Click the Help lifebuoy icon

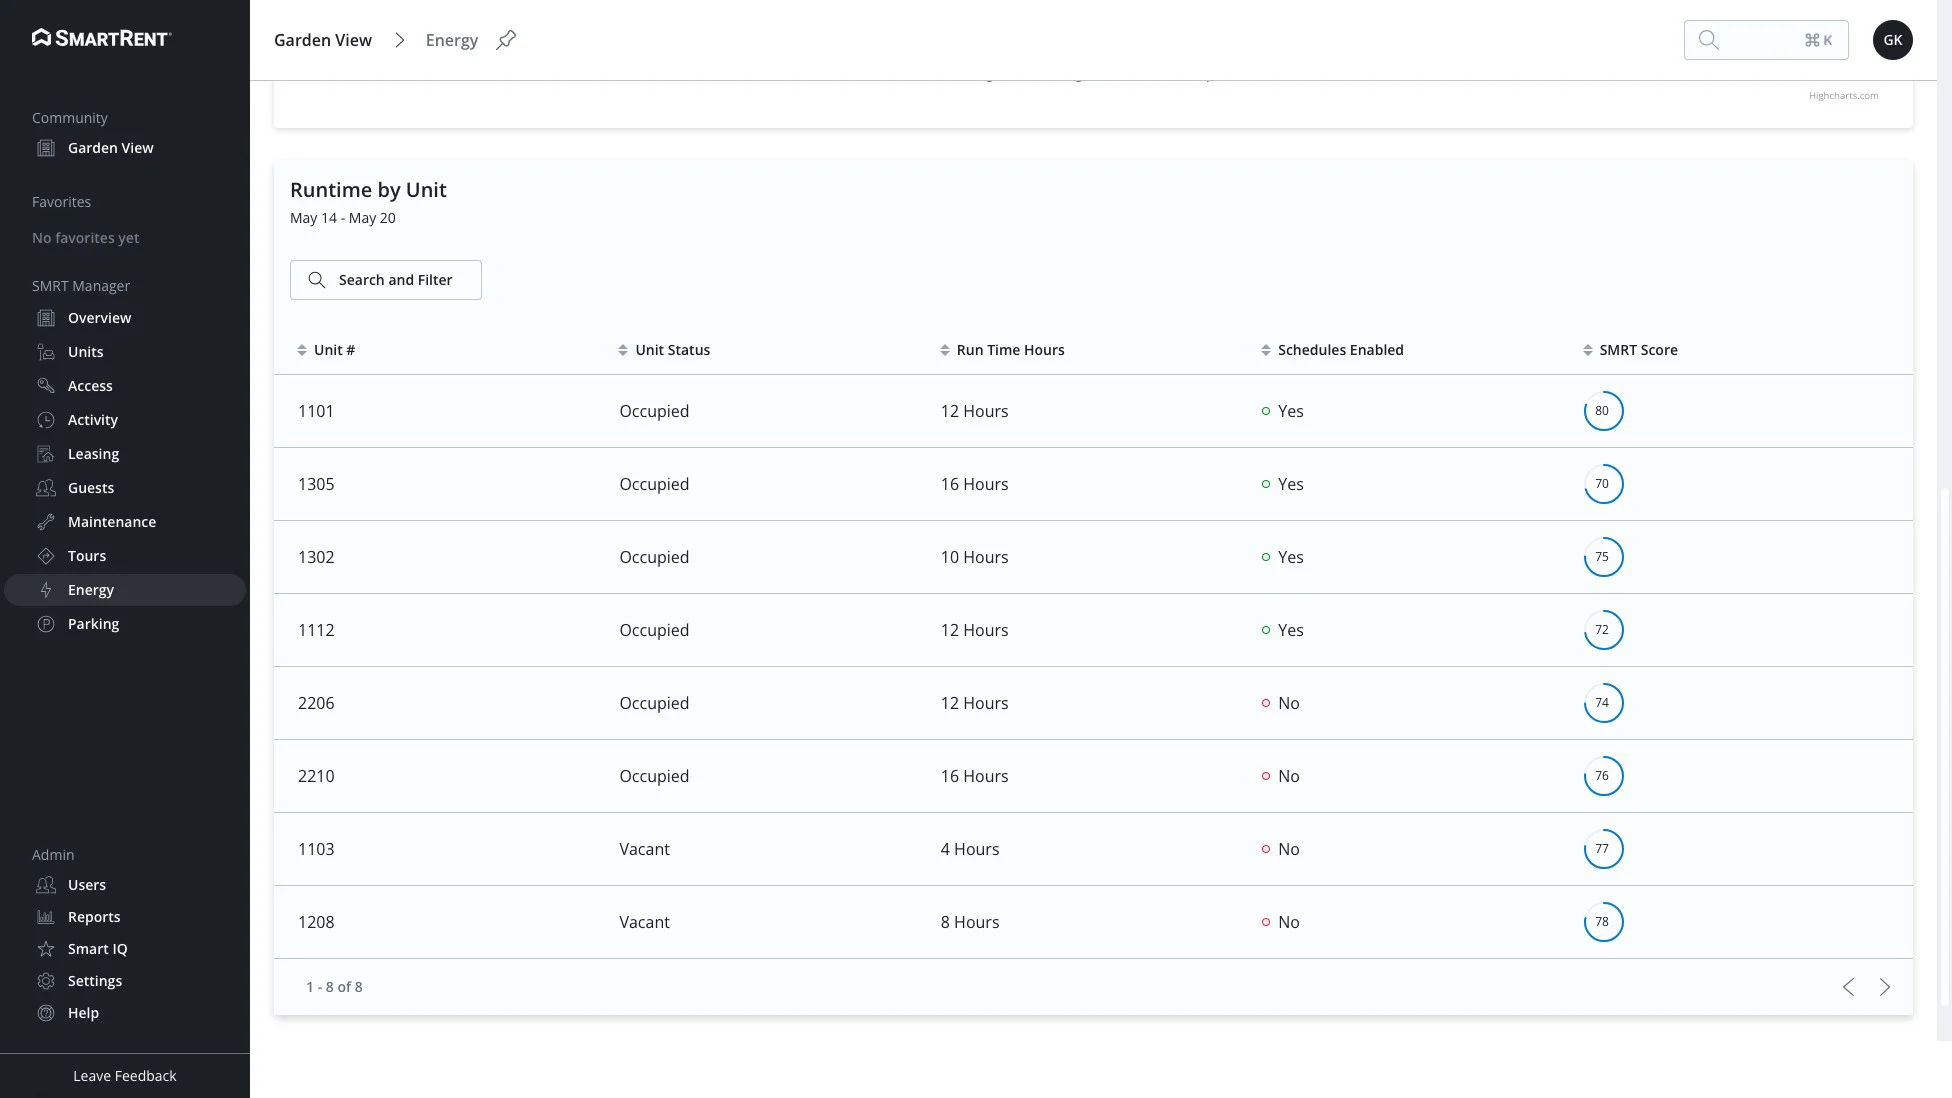coord(46,1013)
